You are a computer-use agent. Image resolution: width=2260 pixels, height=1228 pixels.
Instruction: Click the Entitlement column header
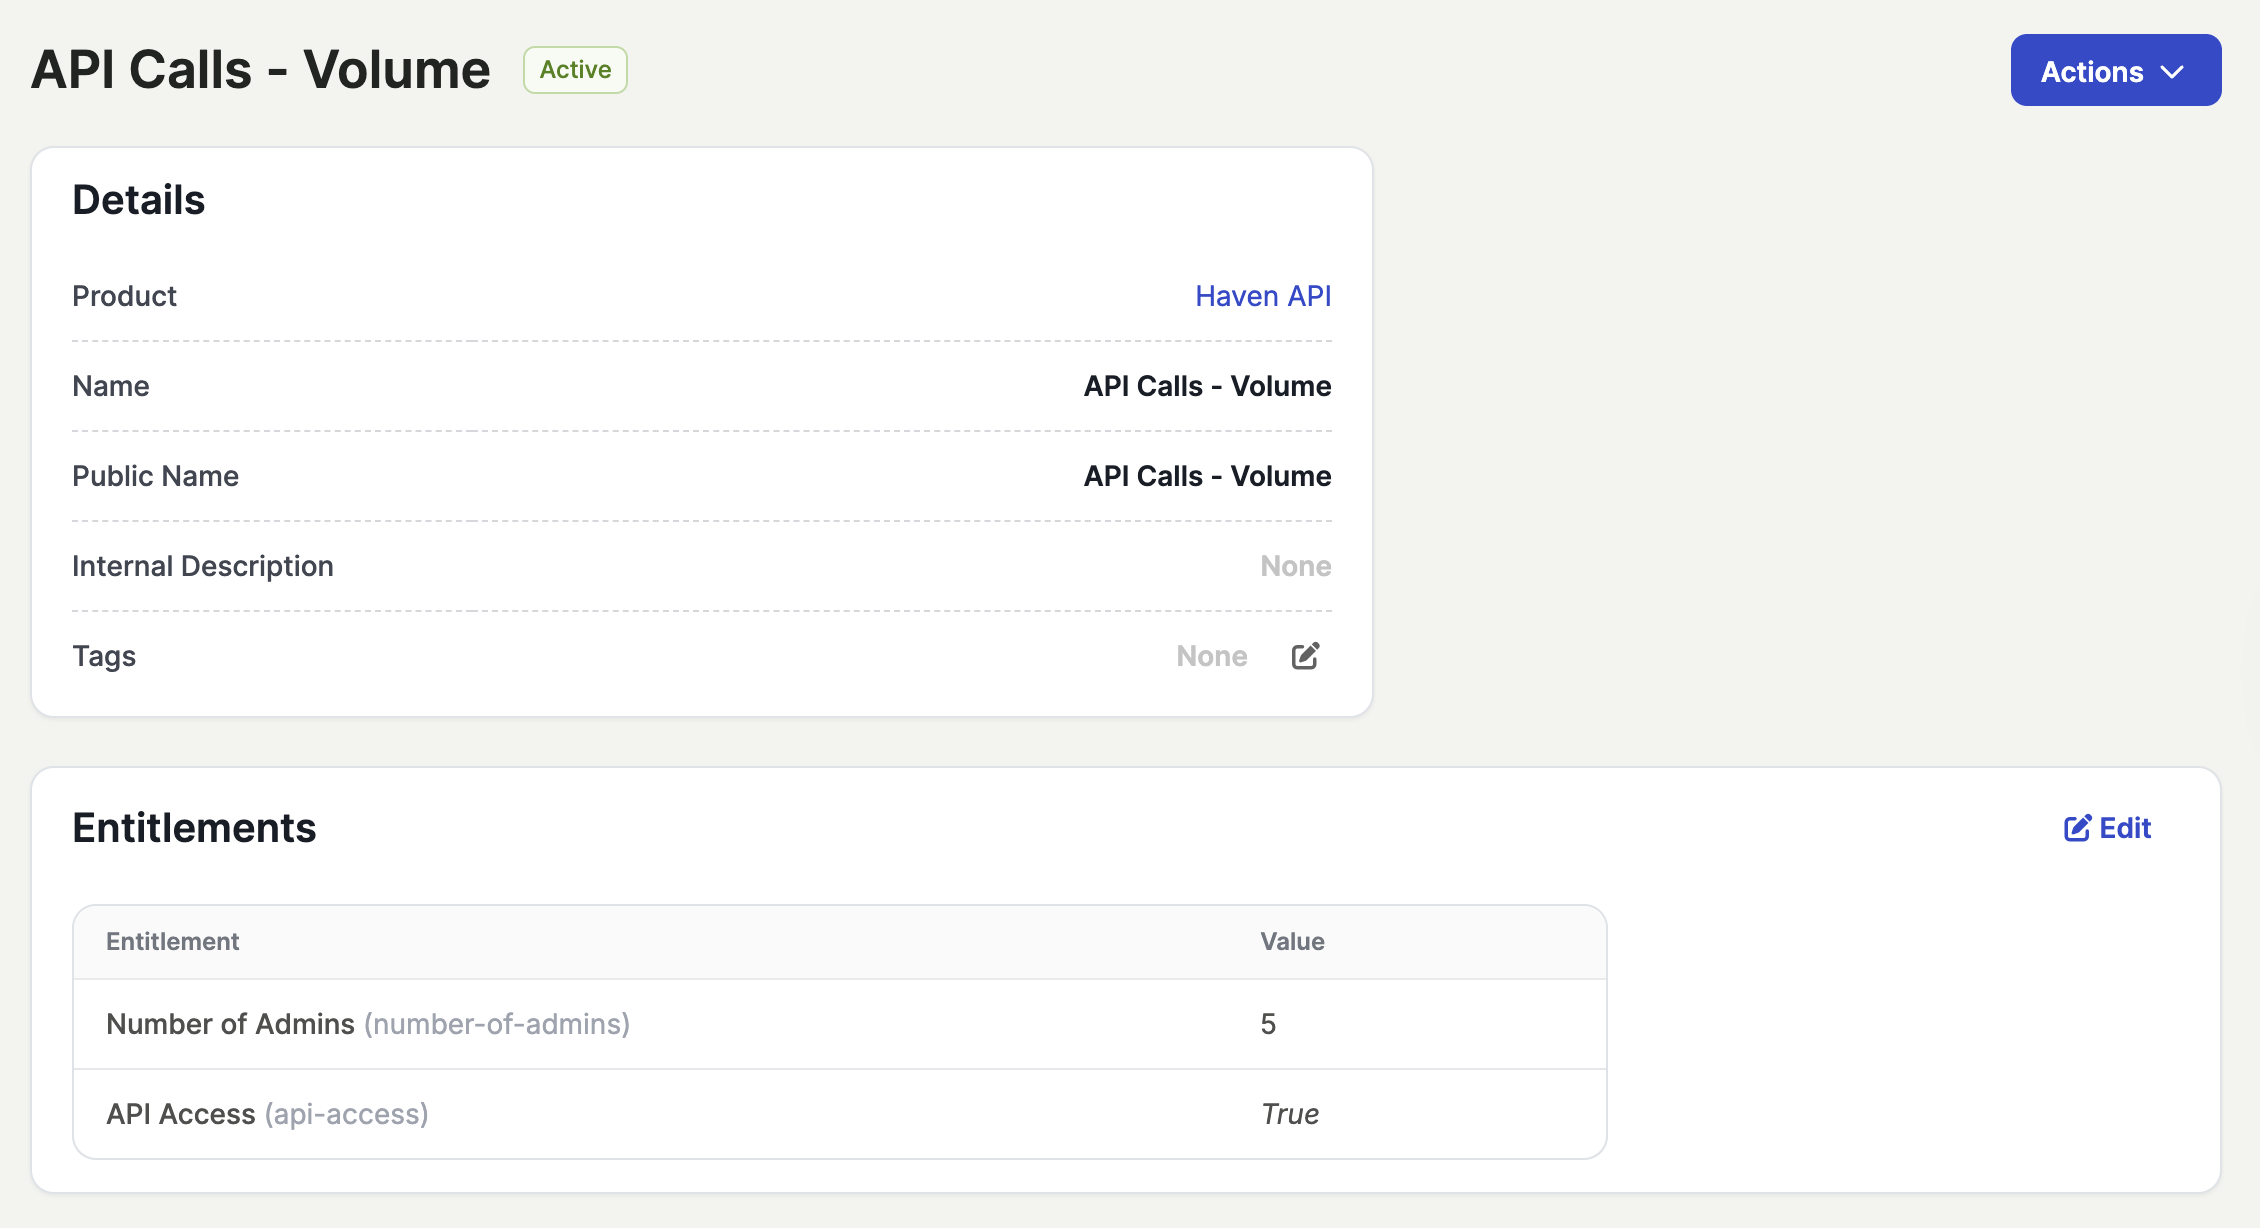(x=172, y=941)
